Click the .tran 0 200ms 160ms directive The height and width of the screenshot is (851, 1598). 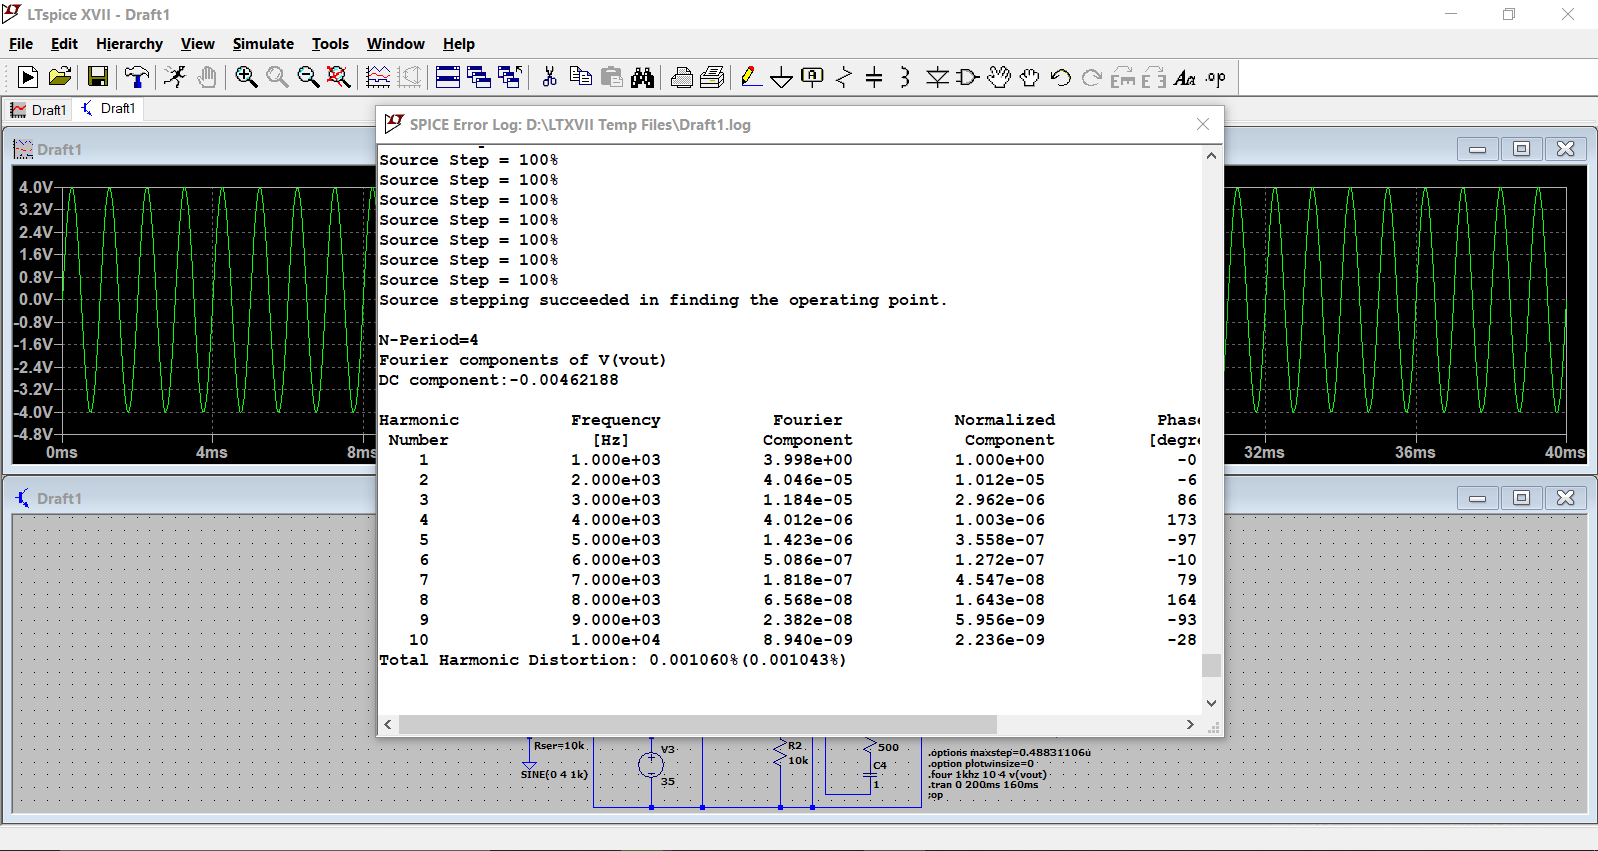tap(983, 785)
